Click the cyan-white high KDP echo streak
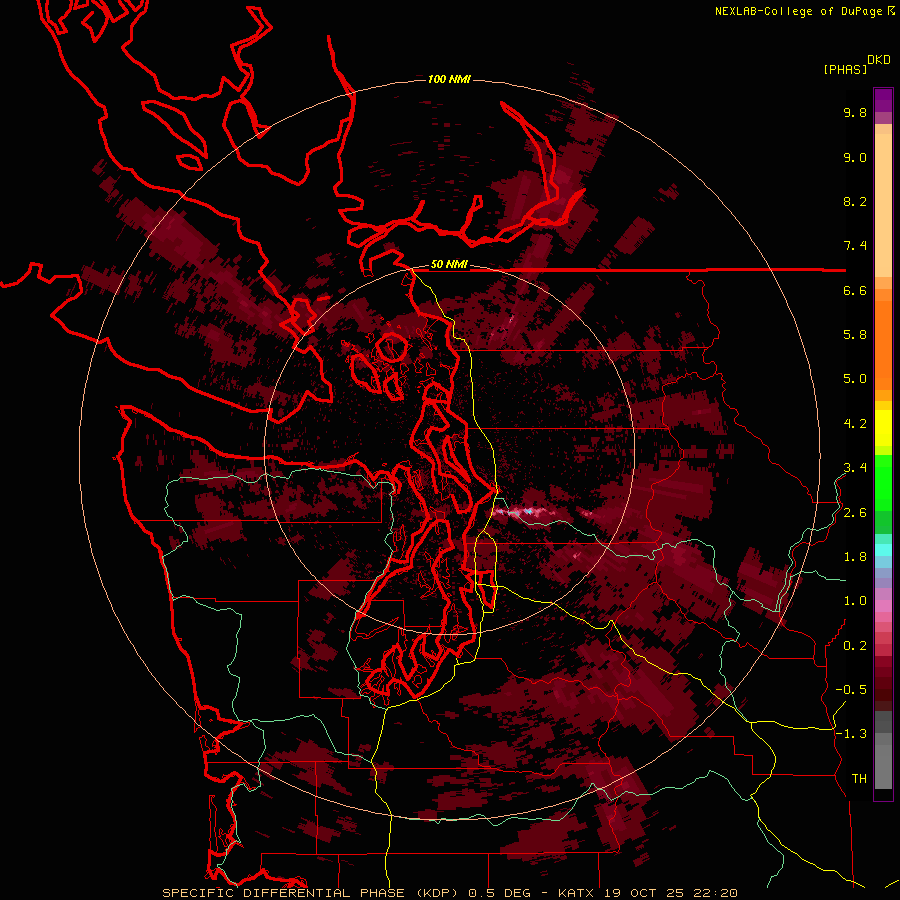This screenshot has height=900, width=900. (x=523, y=511)
